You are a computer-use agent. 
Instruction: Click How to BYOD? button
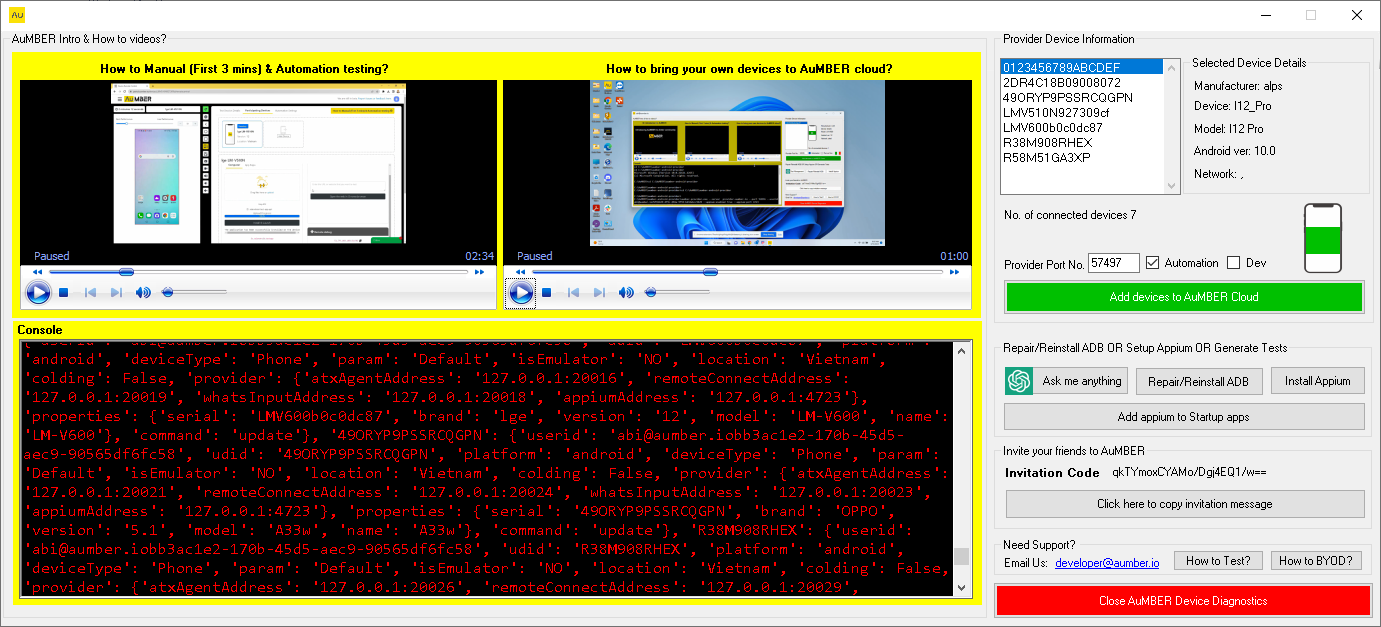coord(1316,561)
